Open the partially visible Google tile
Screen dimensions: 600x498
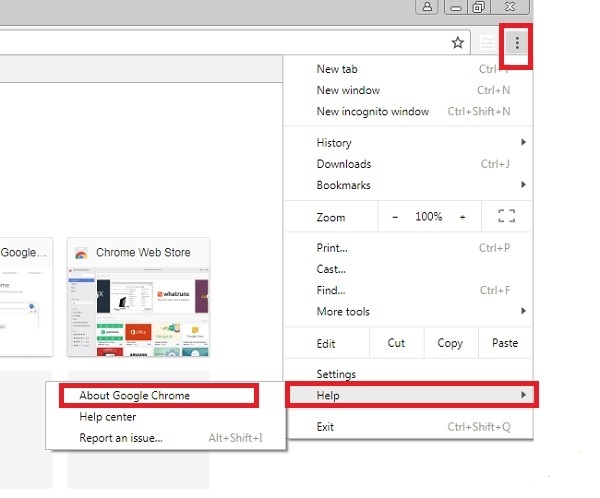pyautogui.click(x=26, y=297)
